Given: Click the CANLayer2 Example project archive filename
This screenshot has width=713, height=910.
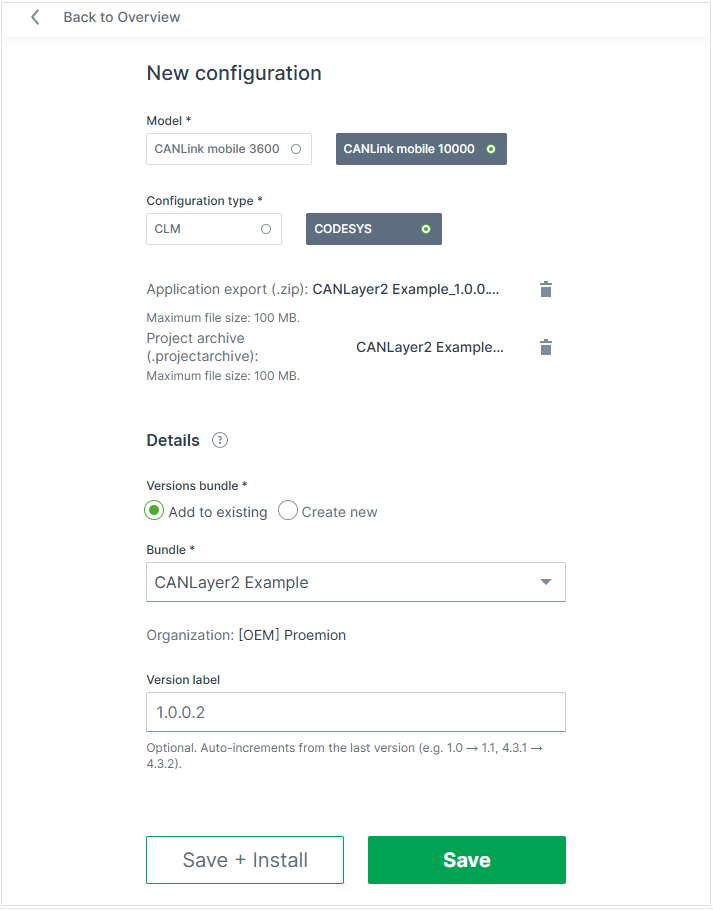Looking at the screenshot, I should click(430, 347).
